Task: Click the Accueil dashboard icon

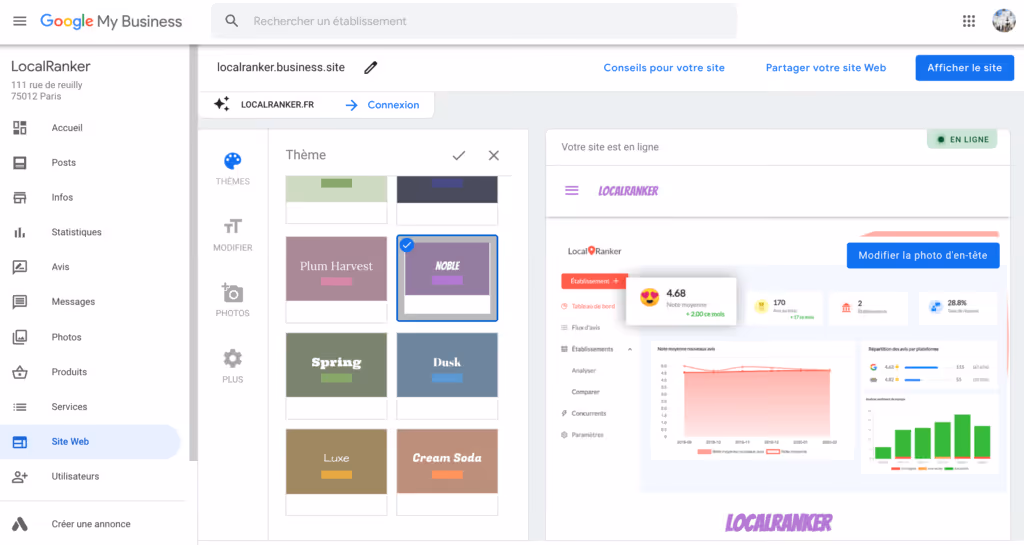Action: [x=20, y=128]
